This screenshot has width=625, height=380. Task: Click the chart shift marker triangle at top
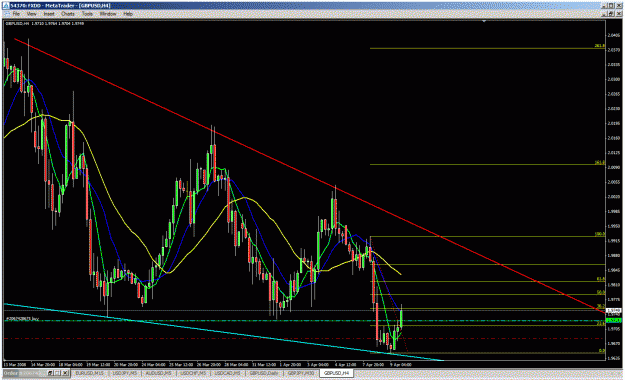(x=484, y=21)
